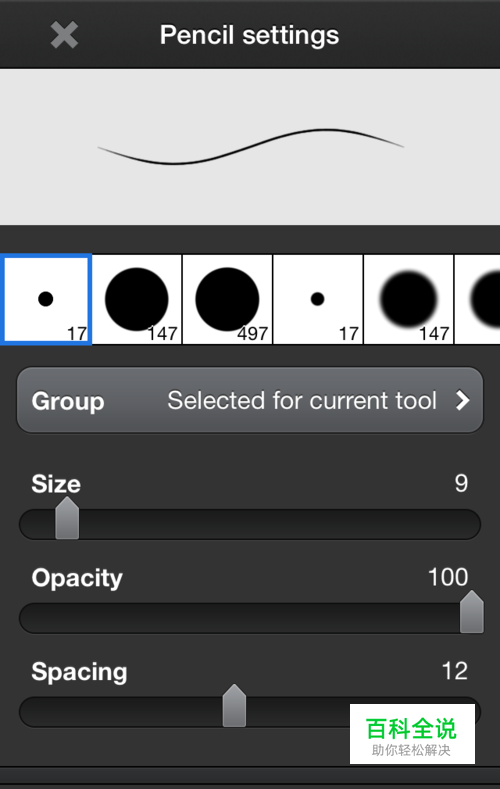Screen dimensions: 500x789
Task: Click 'Selected for current tool' text
Action: (x=302, y=401)
